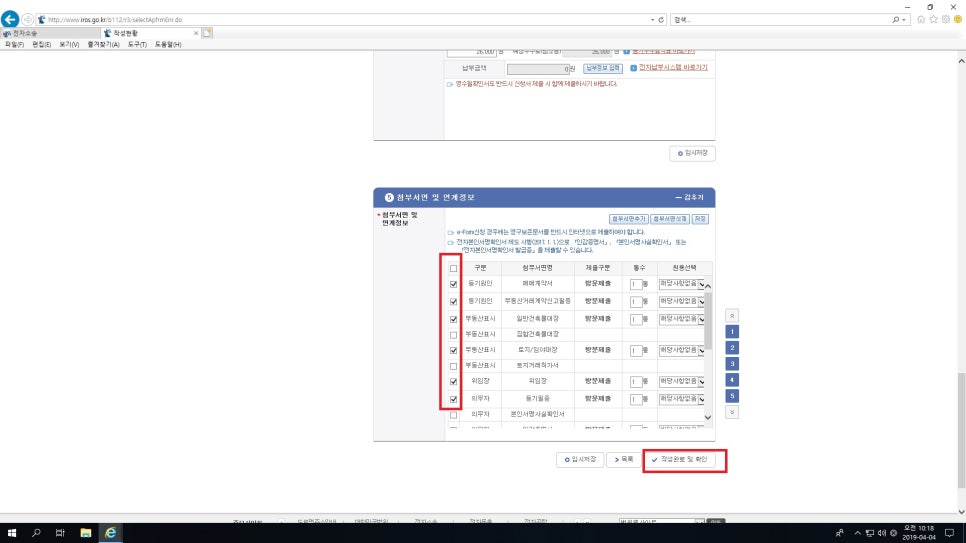Open taskbar search magnifier
The width and height of the screenshot is (966, 543).
point(36,533)
